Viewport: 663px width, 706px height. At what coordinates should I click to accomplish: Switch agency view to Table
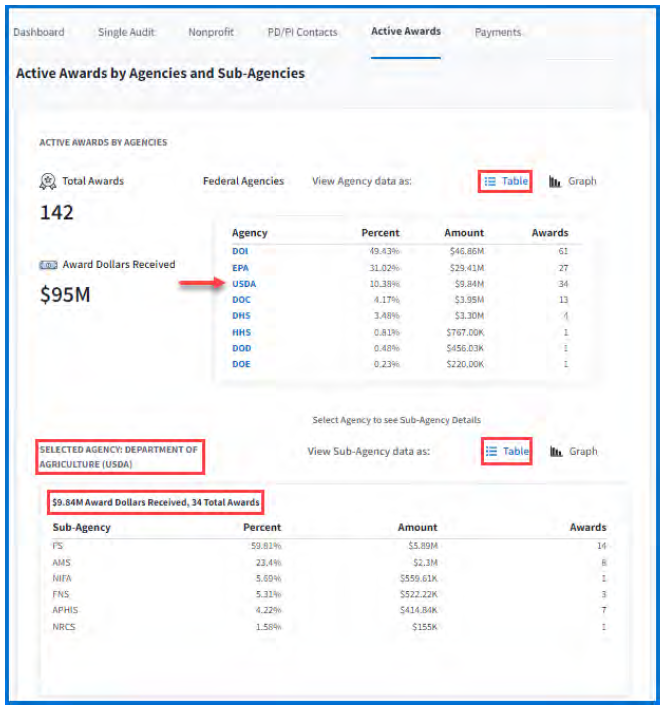coord(506,181)
